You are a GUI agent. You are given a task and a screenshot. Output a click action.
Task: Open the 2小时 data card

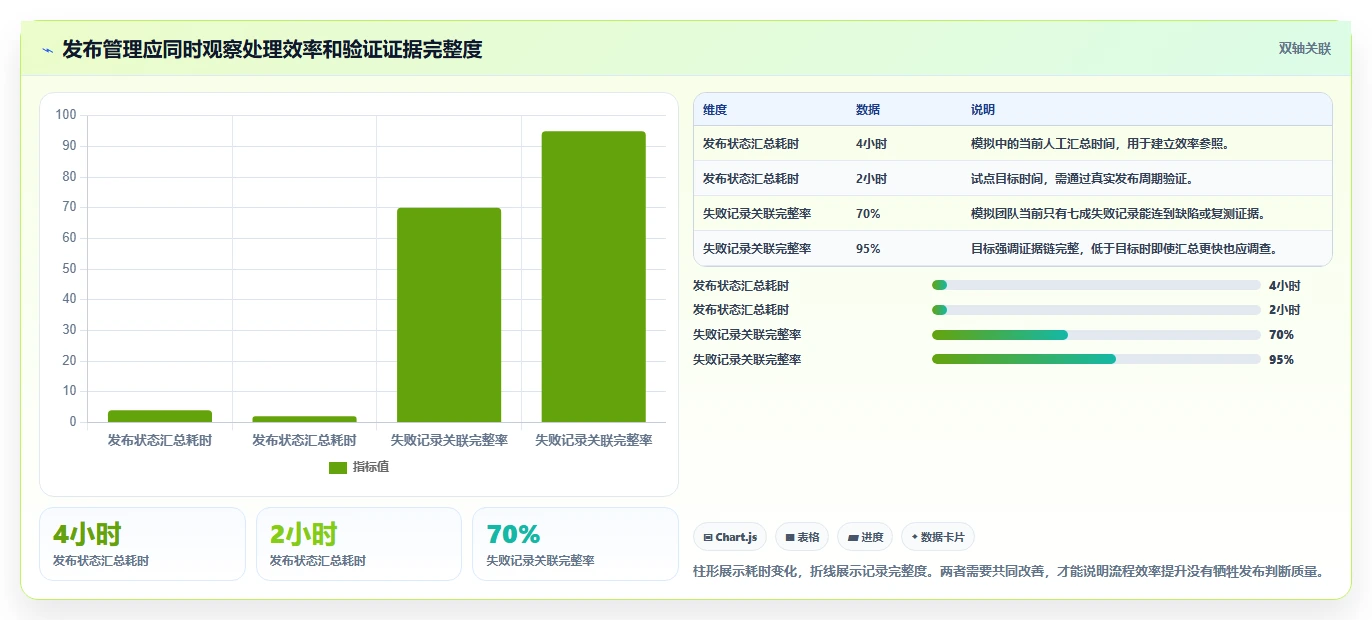359,544
